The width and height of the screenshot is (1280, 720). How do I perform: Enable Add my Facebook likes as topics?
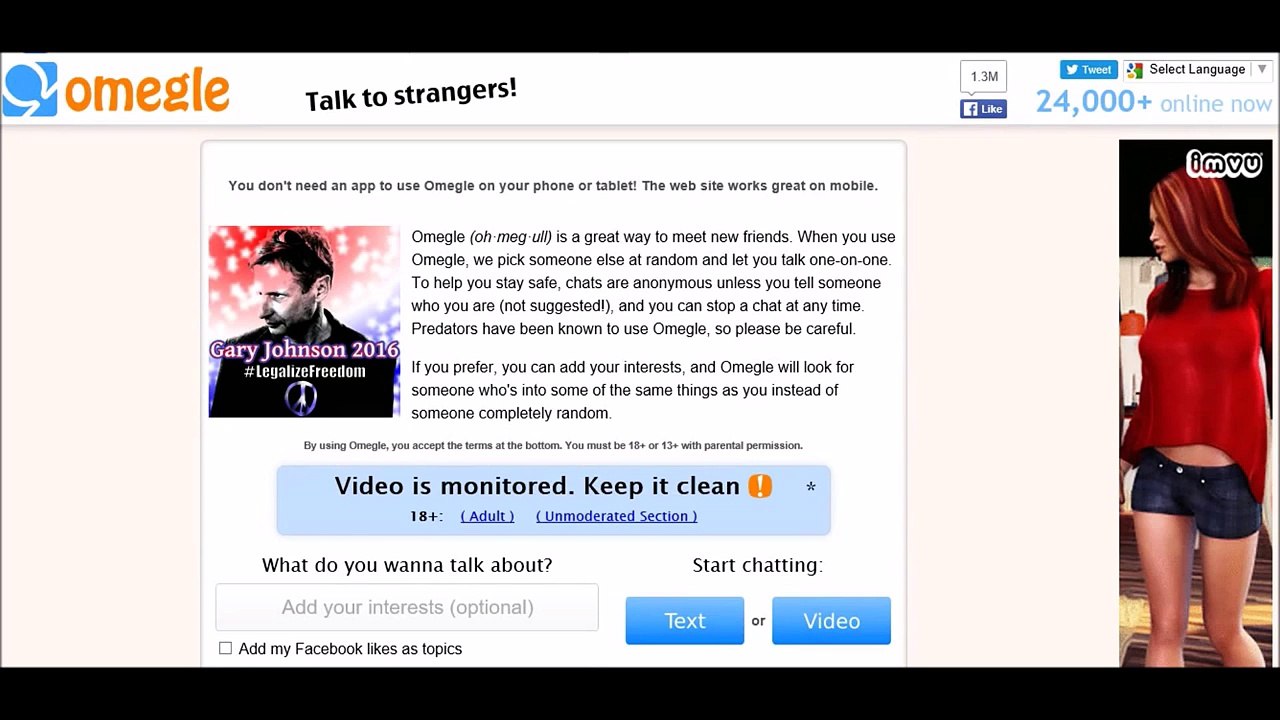225,648
